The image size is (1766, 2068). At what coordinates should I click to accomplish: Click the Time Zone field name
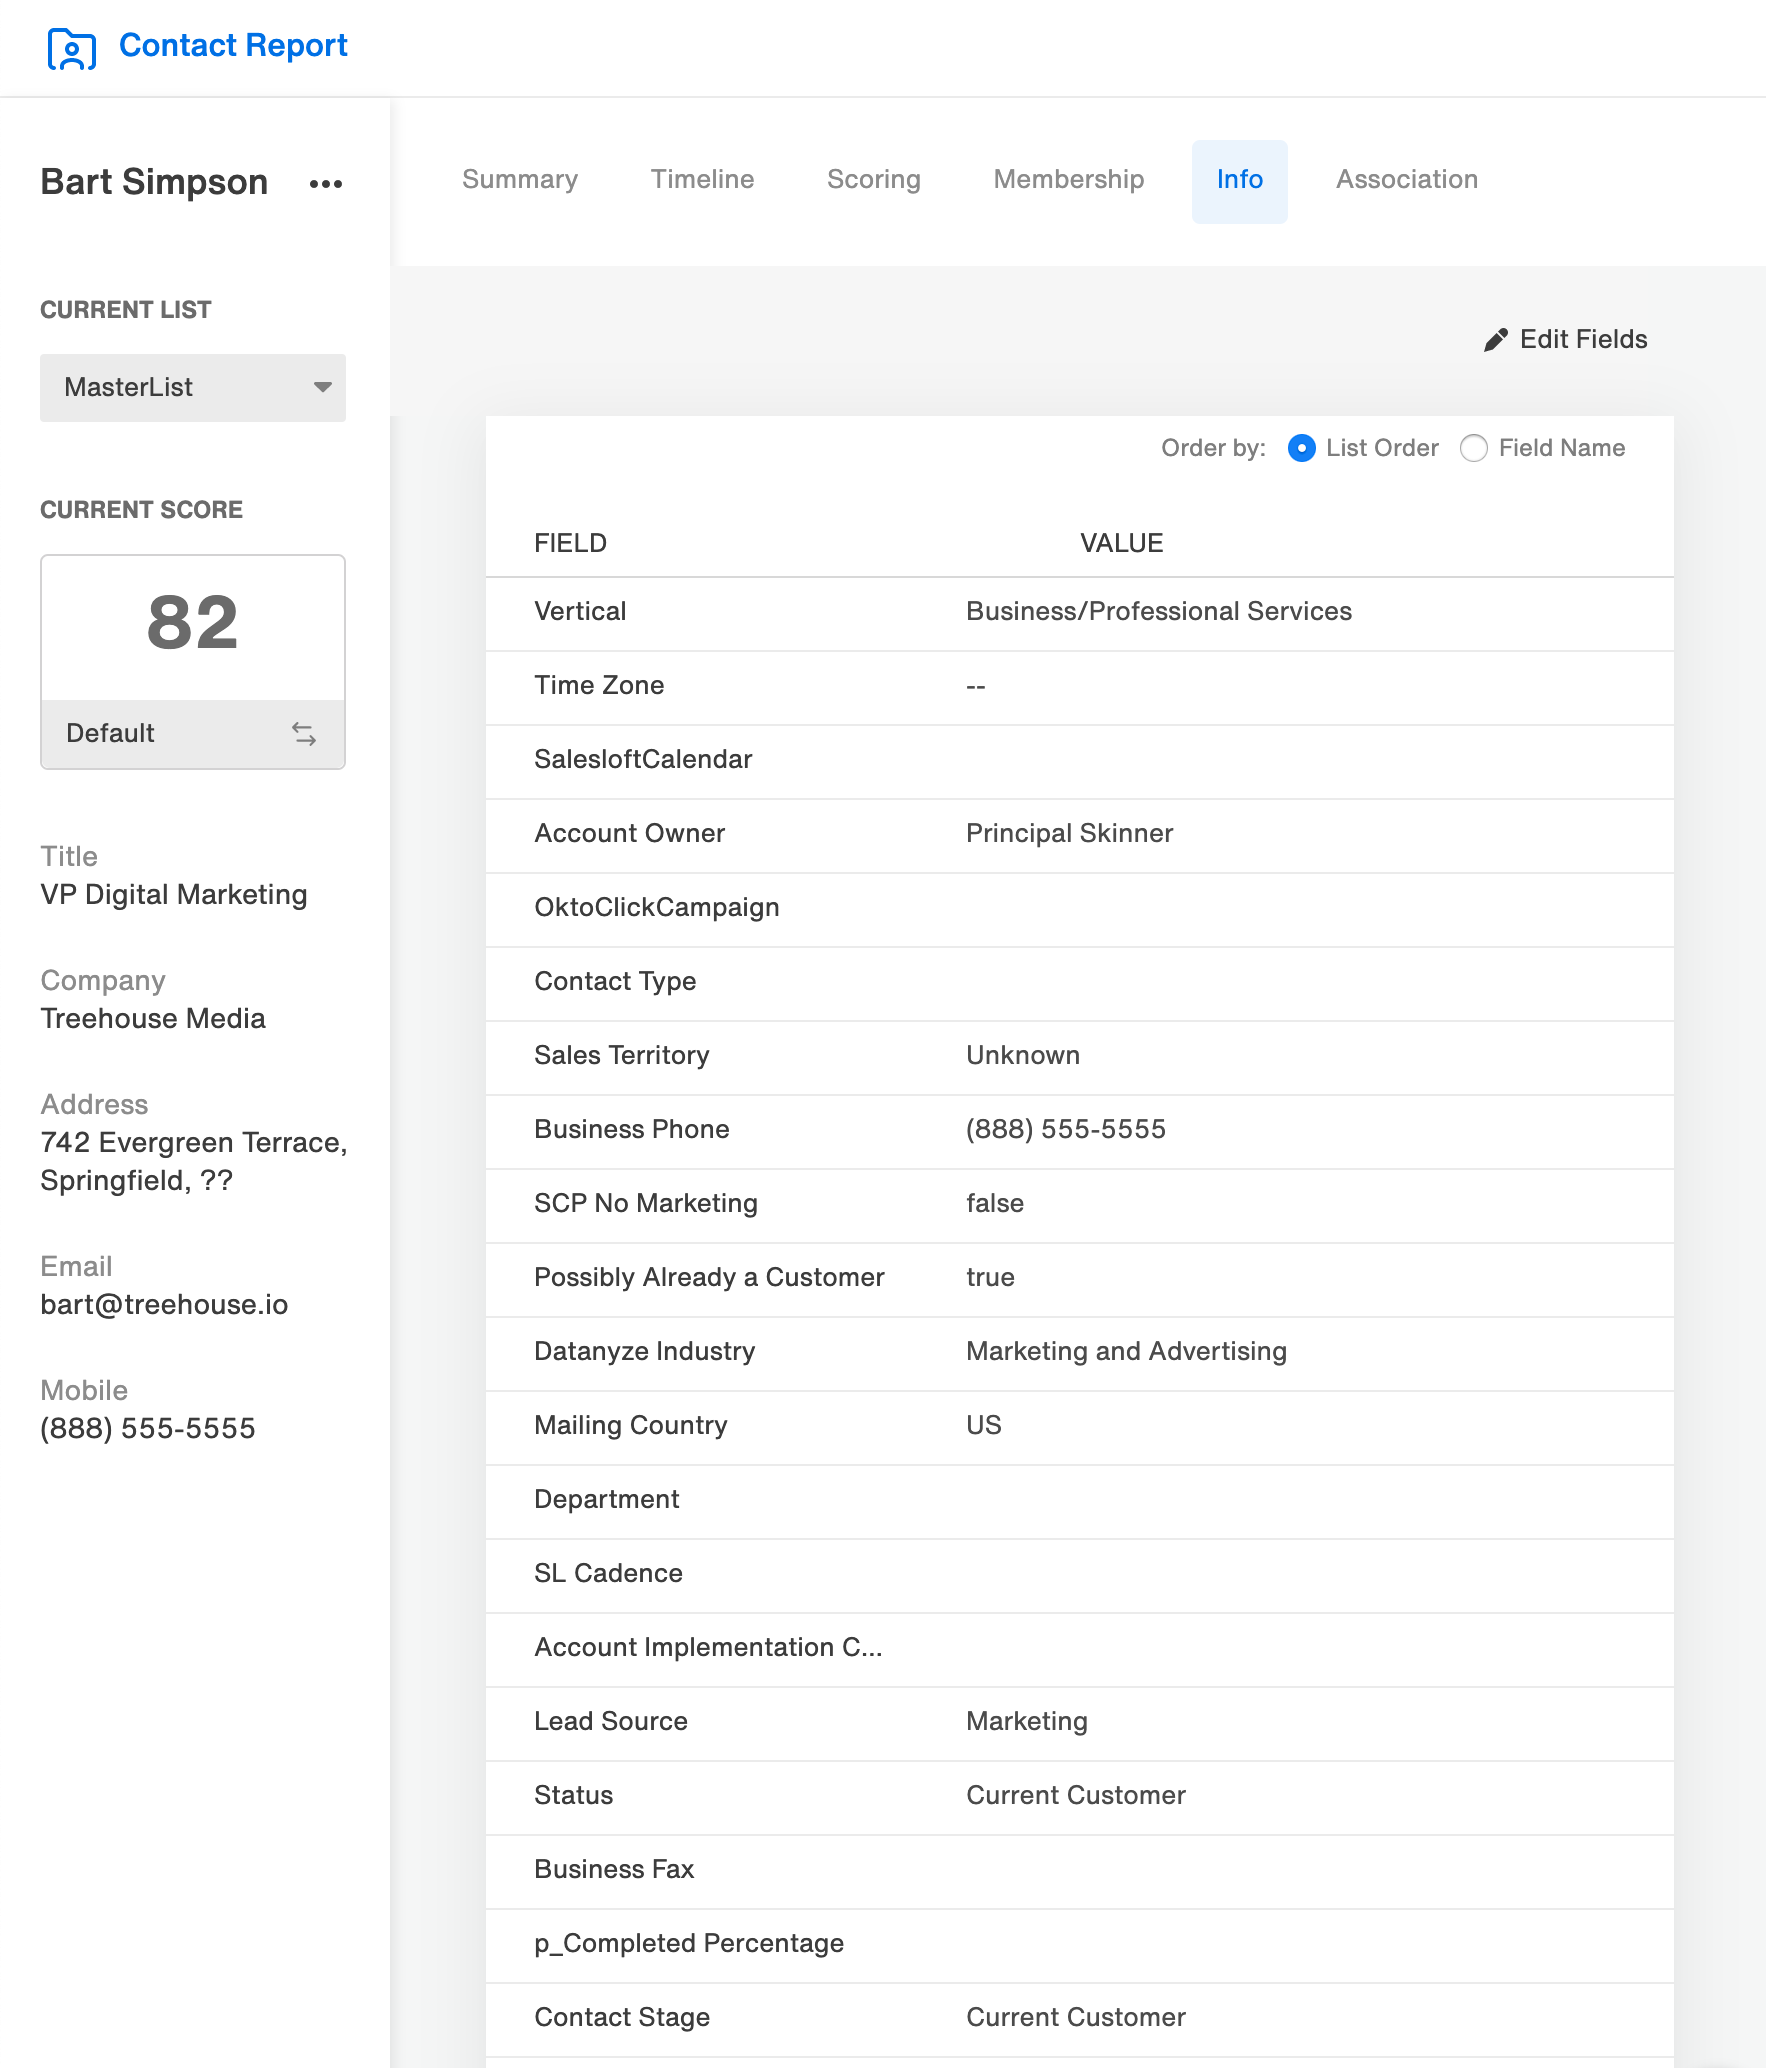(x=599, y=686)
